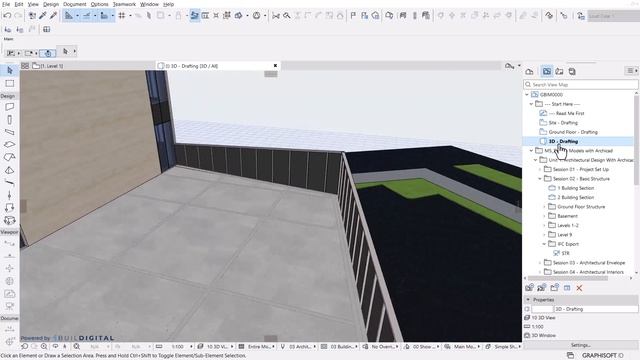Toggle the snap guides button in toolbar
This screenshot has height=360, width=640.
coord(87,16)
